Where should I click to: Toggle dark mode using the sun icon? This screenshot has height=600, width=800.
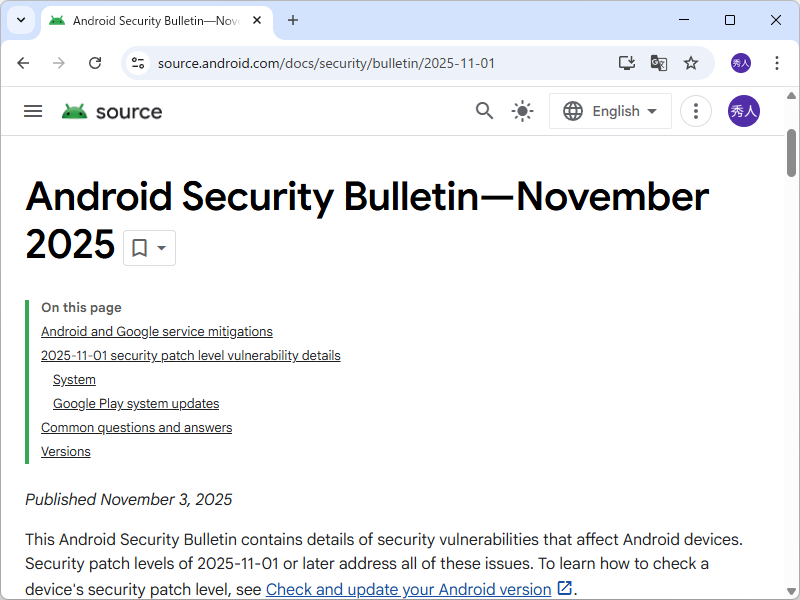(x=522, y=111)
